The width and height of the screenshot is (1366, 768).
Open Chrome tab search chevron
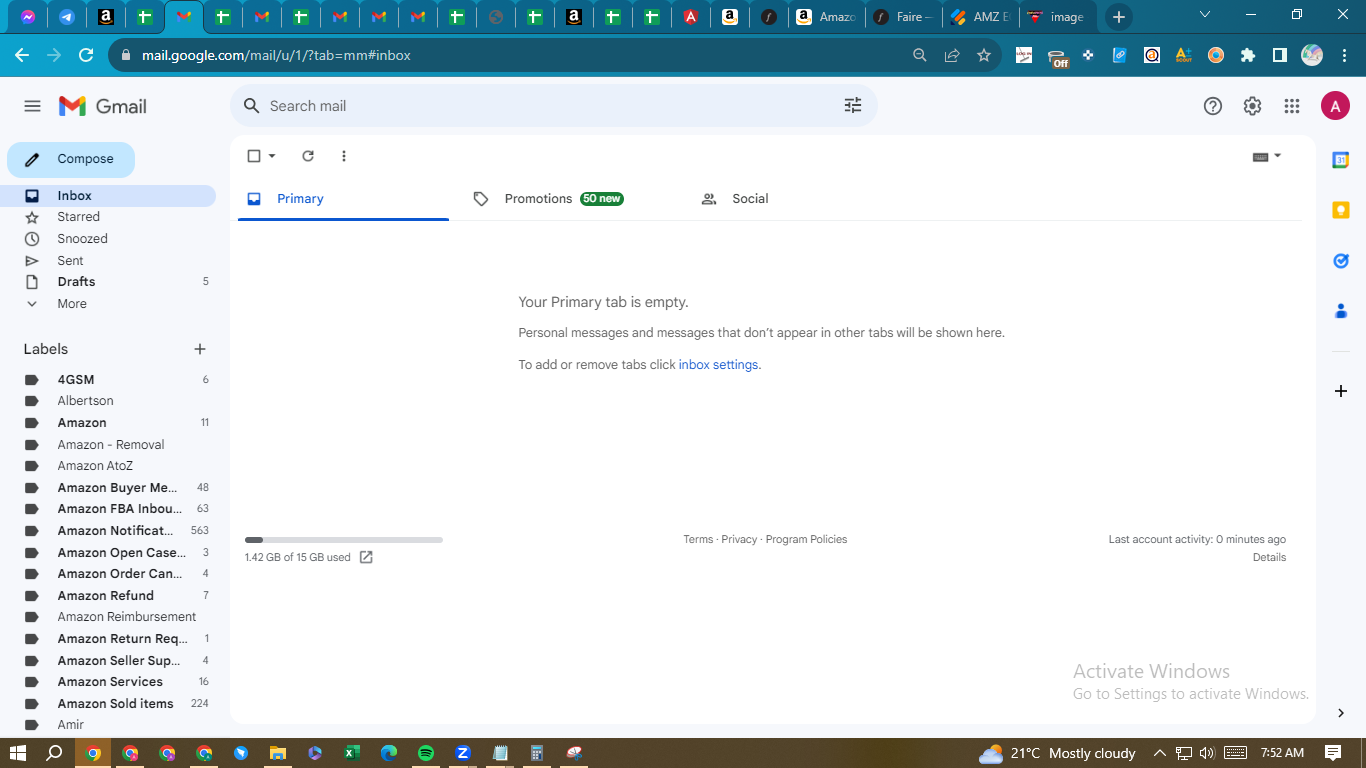click(x=1204, y=15)
